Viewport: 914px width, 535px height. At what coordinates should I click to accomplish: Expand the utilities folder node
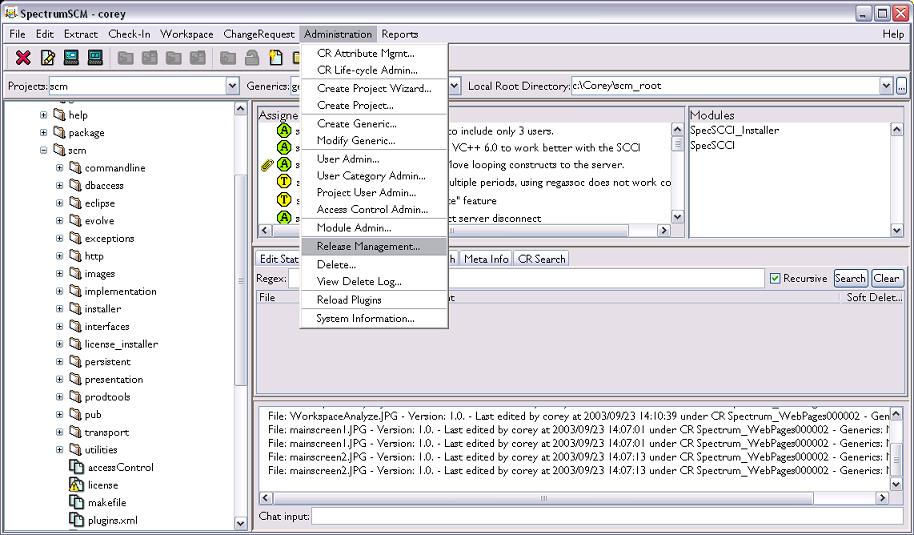[59, 449]
